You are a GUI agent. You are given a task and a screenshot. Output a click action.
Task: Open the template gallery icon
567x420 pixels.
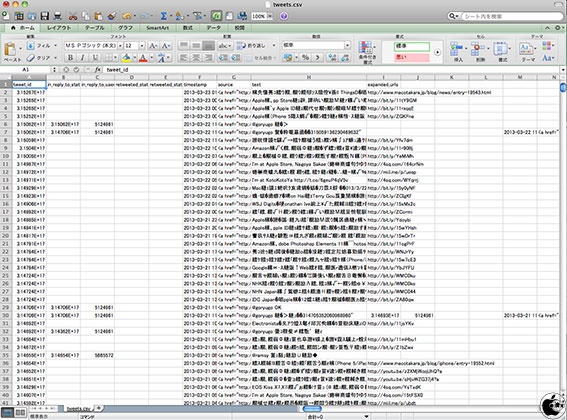(x=19, y=16)
